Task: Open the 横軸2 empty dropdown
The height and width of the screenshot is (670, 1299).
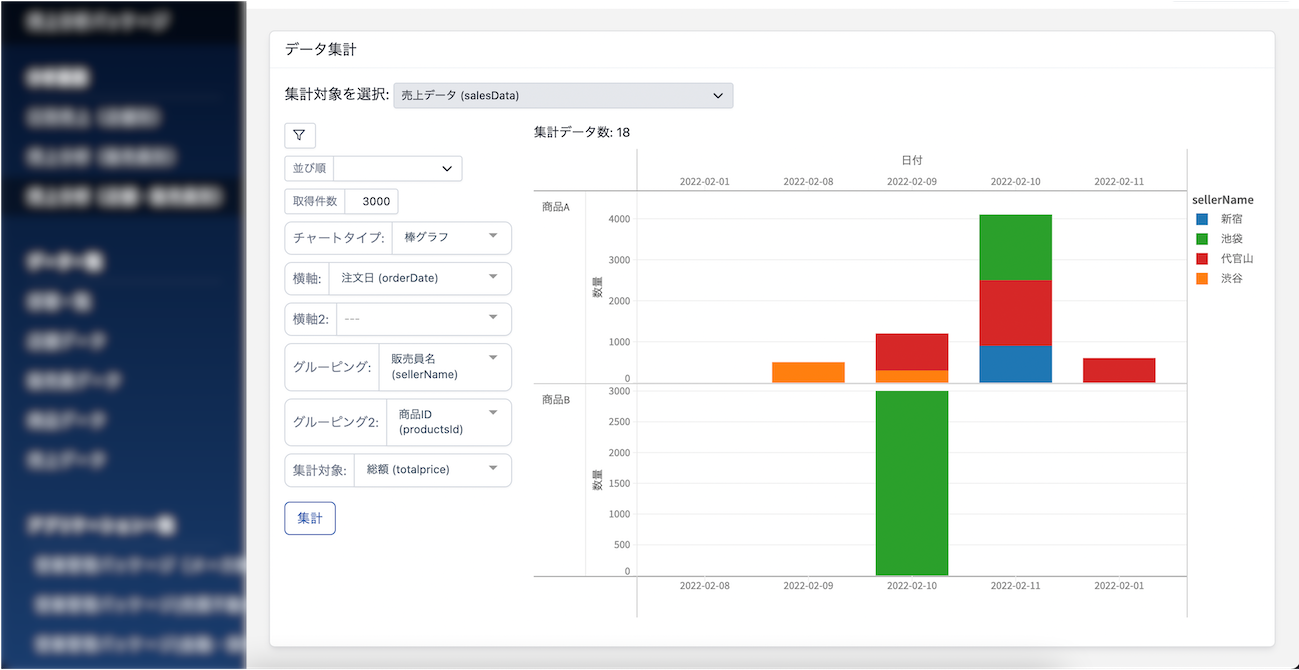Action: point(424,319)
